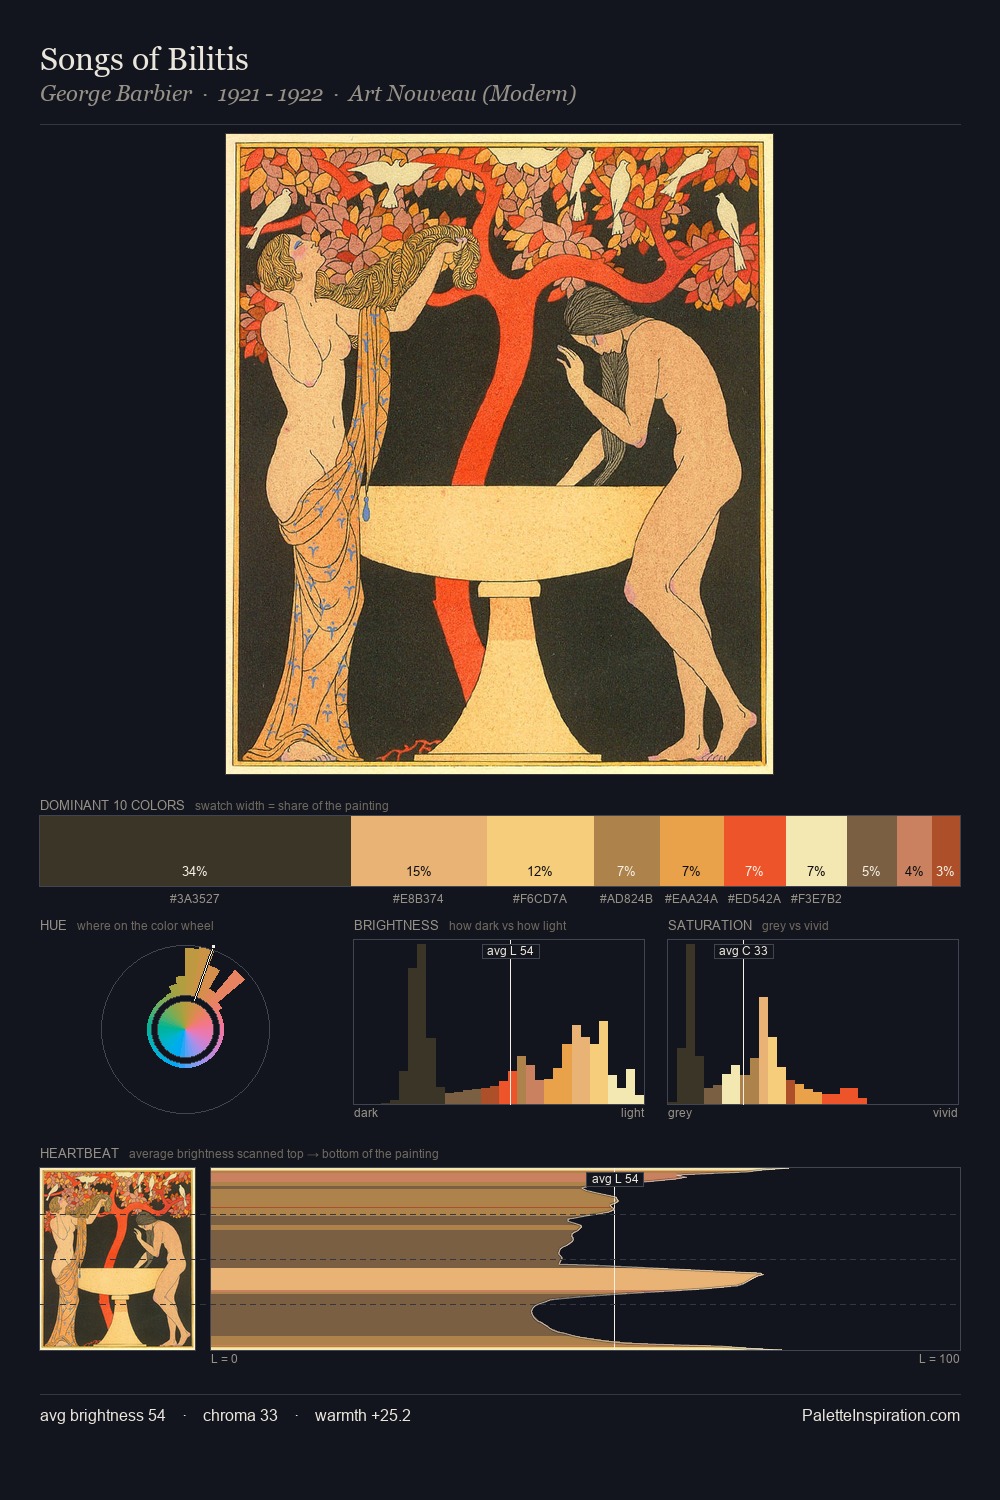Click the L = 100 axis label

point(939,1359)
